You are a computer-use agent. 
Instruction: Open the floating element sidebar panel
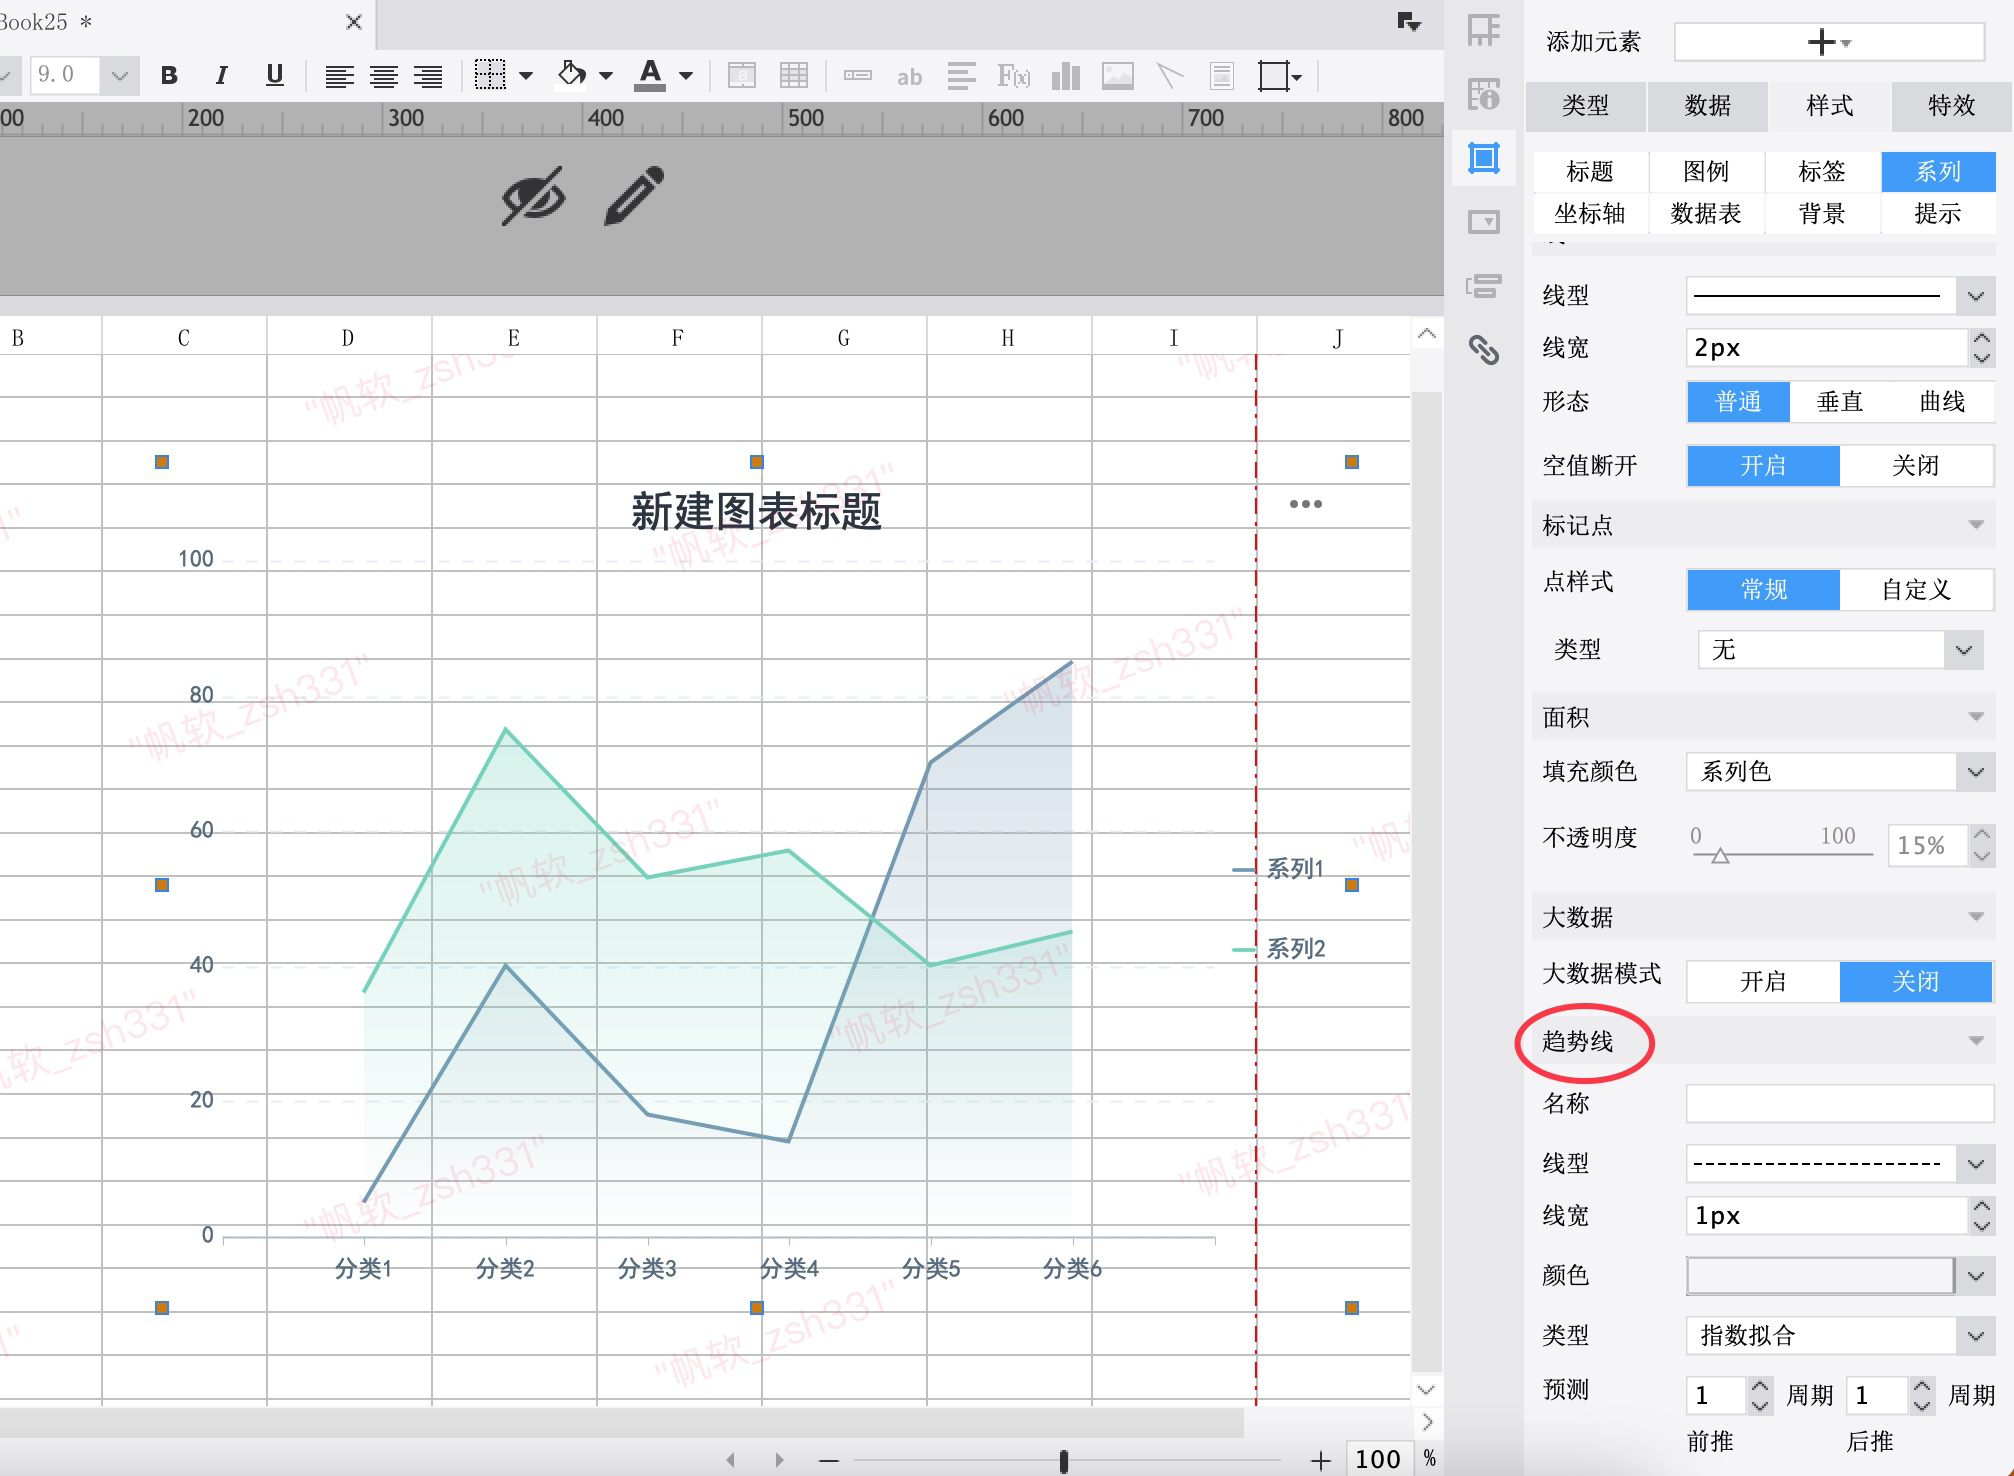tap(1484, 158)
